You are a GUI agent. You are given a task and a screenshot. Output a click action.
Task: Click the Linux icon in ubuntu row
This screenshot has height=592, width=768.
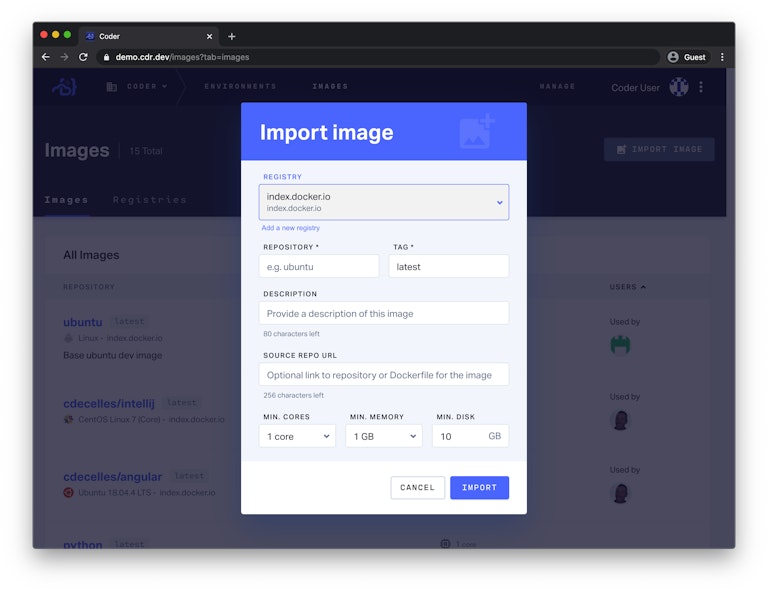(69, 338)
